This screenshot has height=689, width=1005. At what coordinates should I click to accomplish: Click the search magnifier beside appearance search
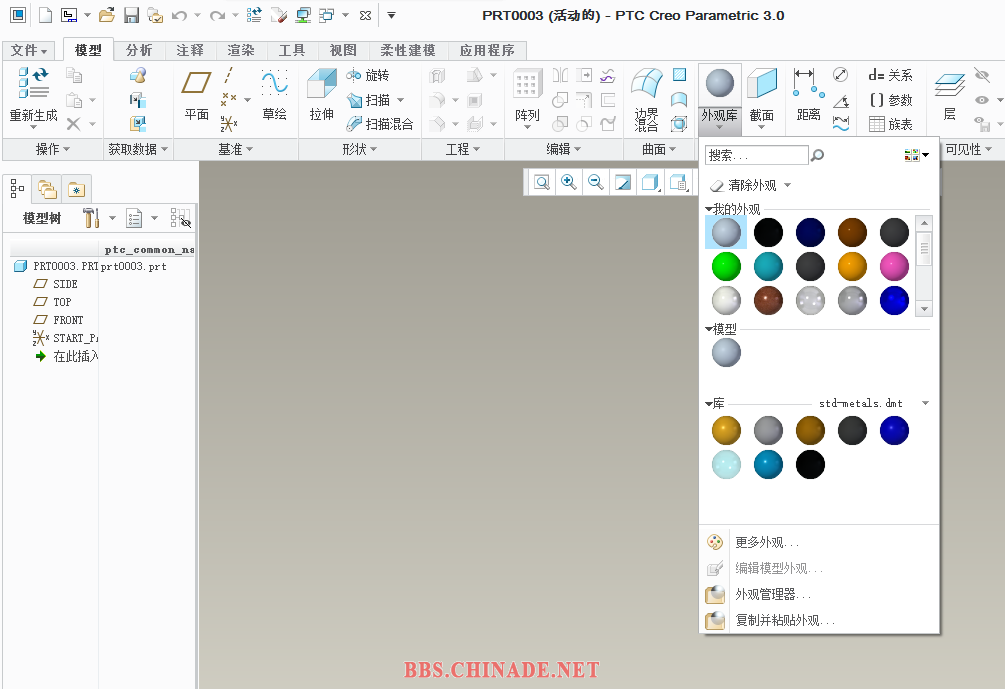(818, 155)
